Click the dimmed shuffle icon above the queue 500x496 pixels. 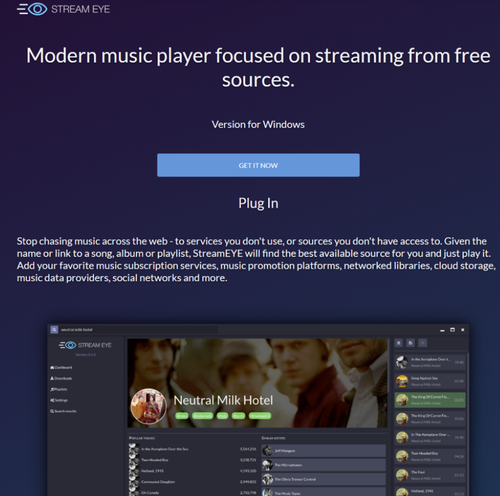[x=423, y=343]
